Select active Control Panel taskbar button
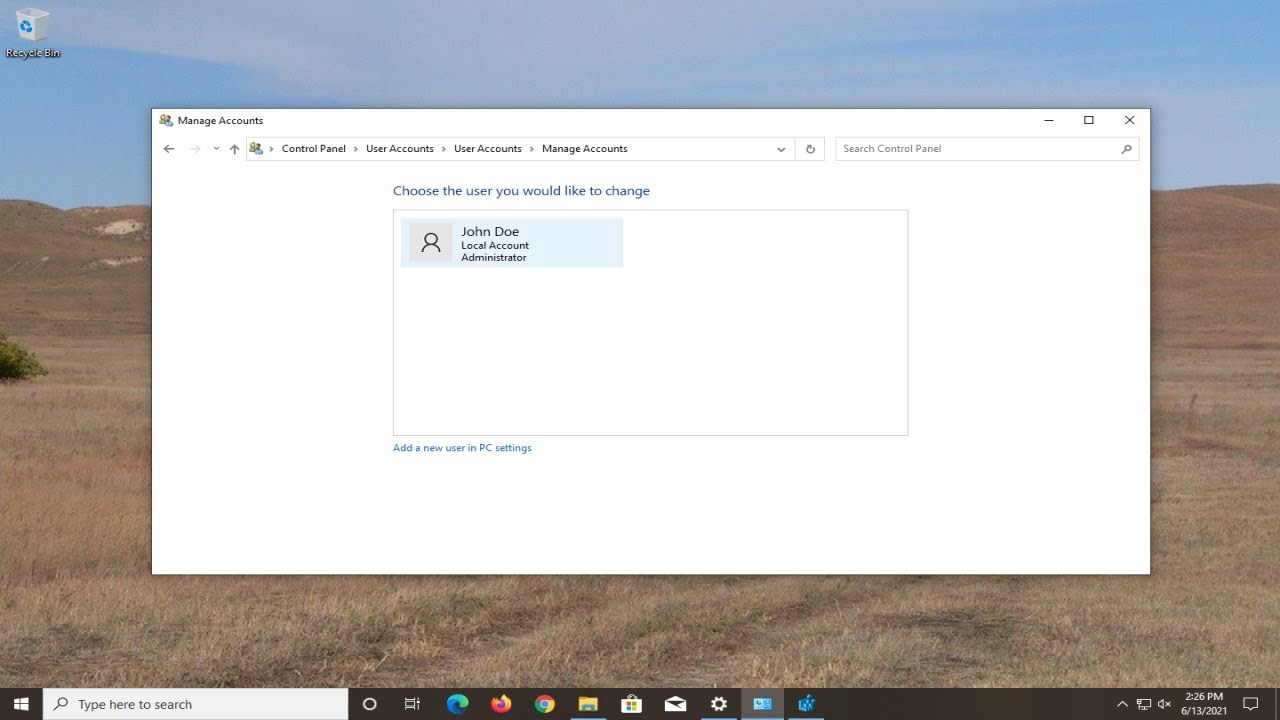Viewport: 1280px width, 720px height. pyautogui.click(x=762, y=704)
